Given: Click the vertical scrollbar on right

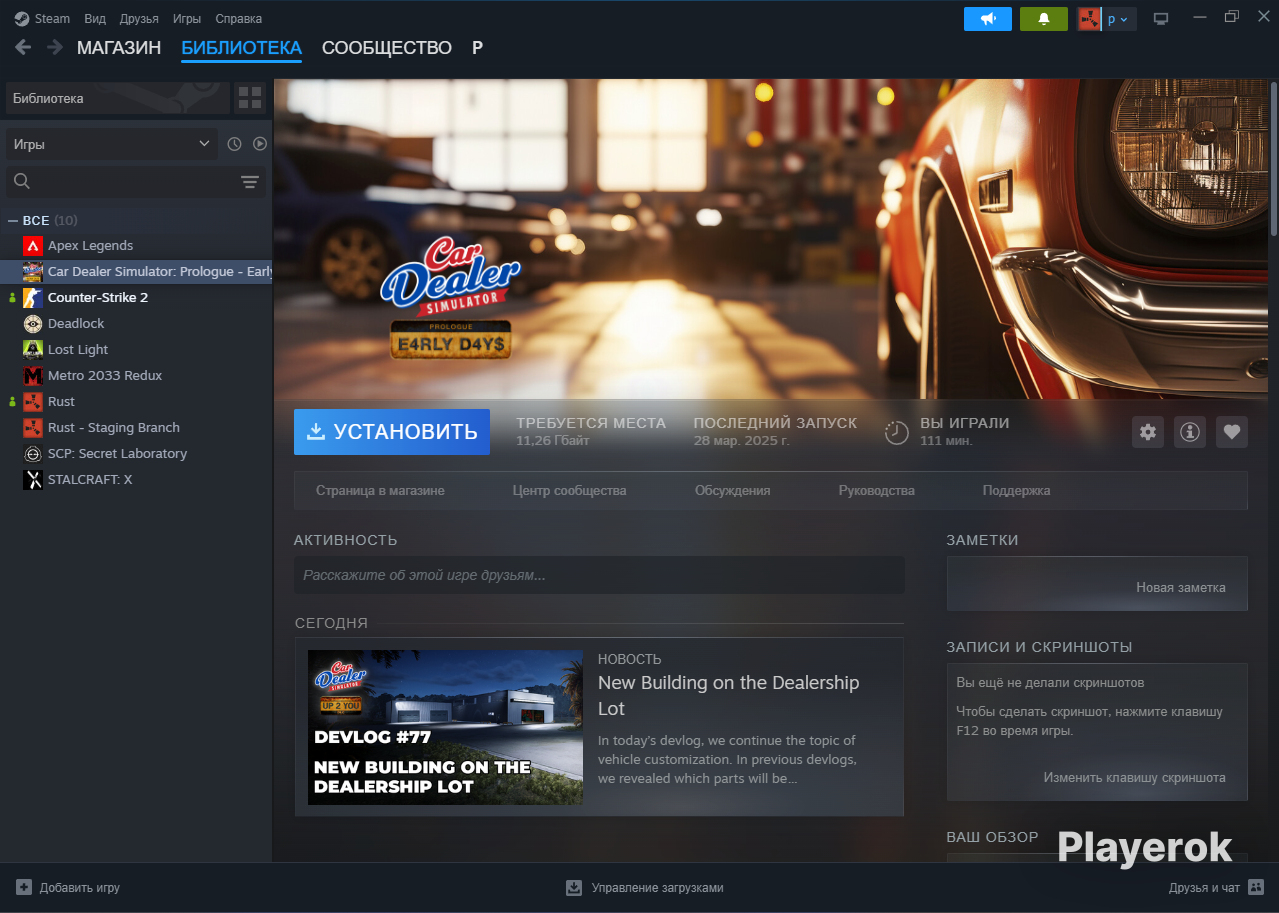Looking at the screenshot, I should [1274, 160].
